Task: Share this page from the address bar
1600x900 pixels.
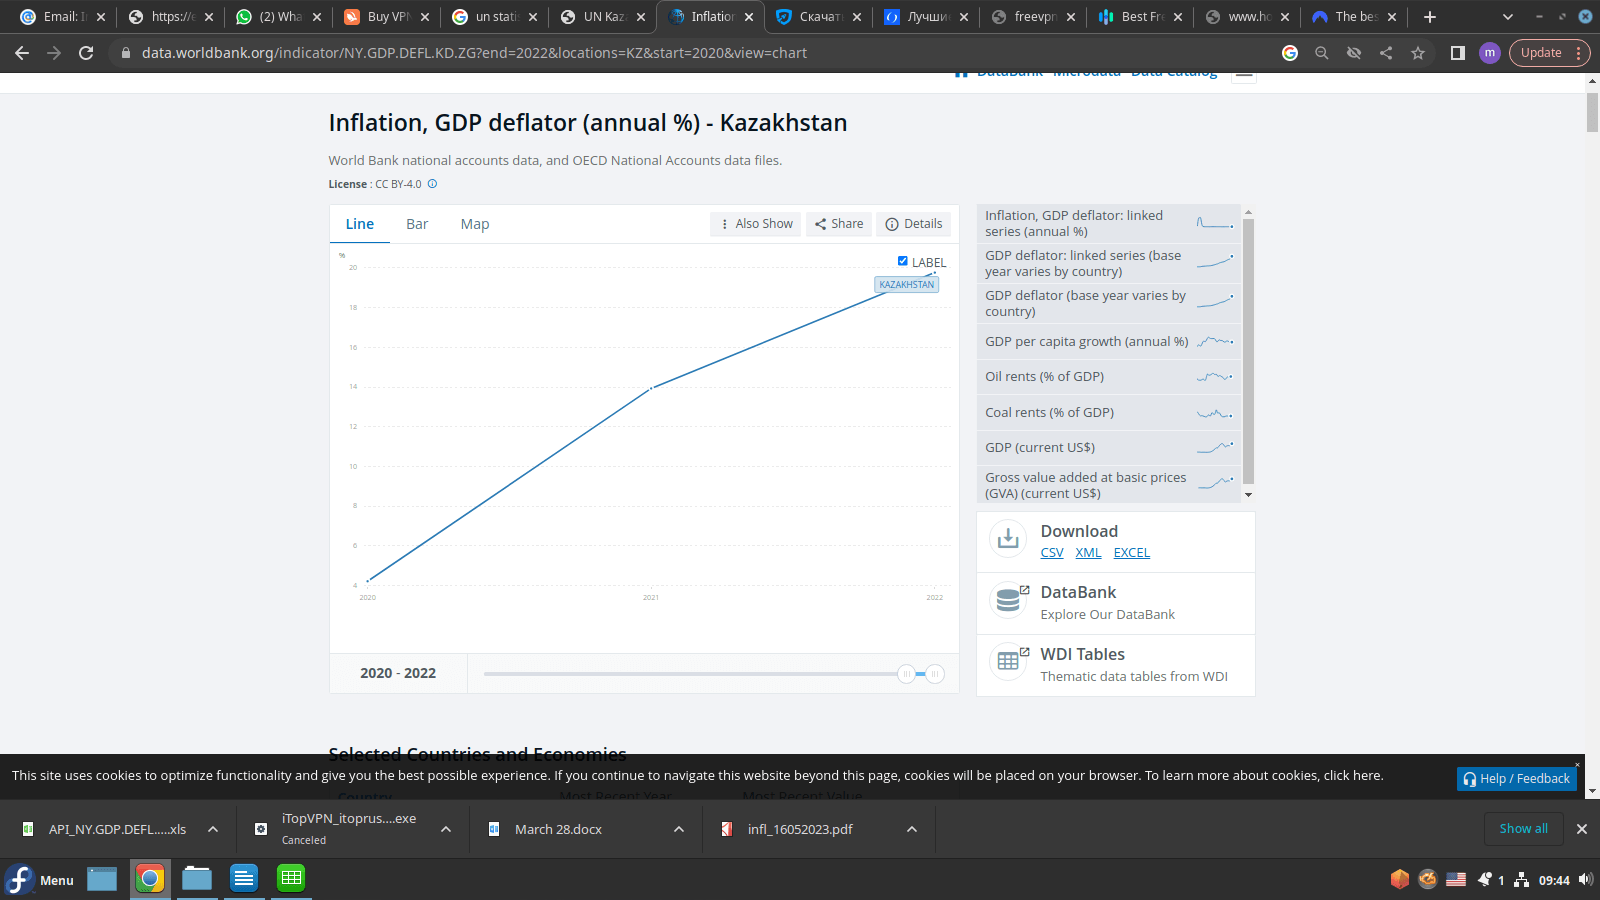Action: pyautogui.click(x=1386, y=53)
